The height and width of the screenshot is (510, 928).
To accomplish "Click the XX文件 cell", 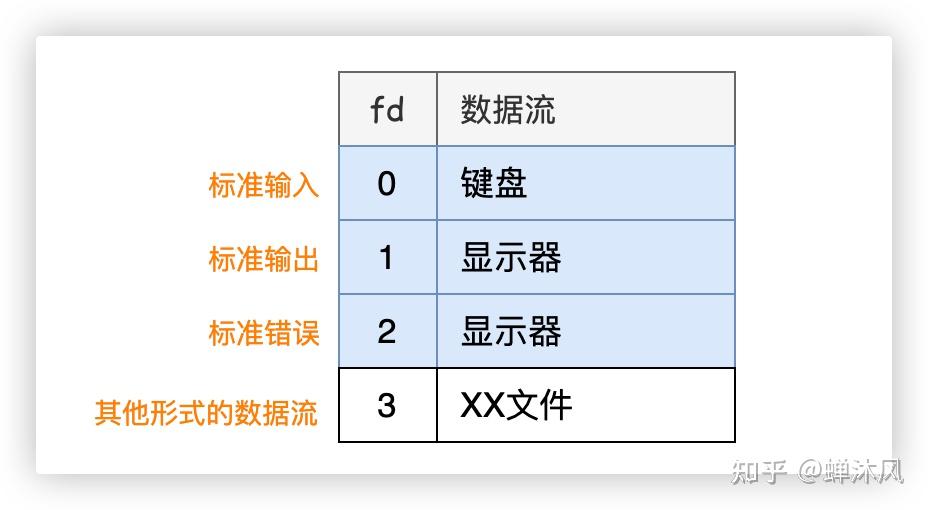I will click(x=516, y=405).
